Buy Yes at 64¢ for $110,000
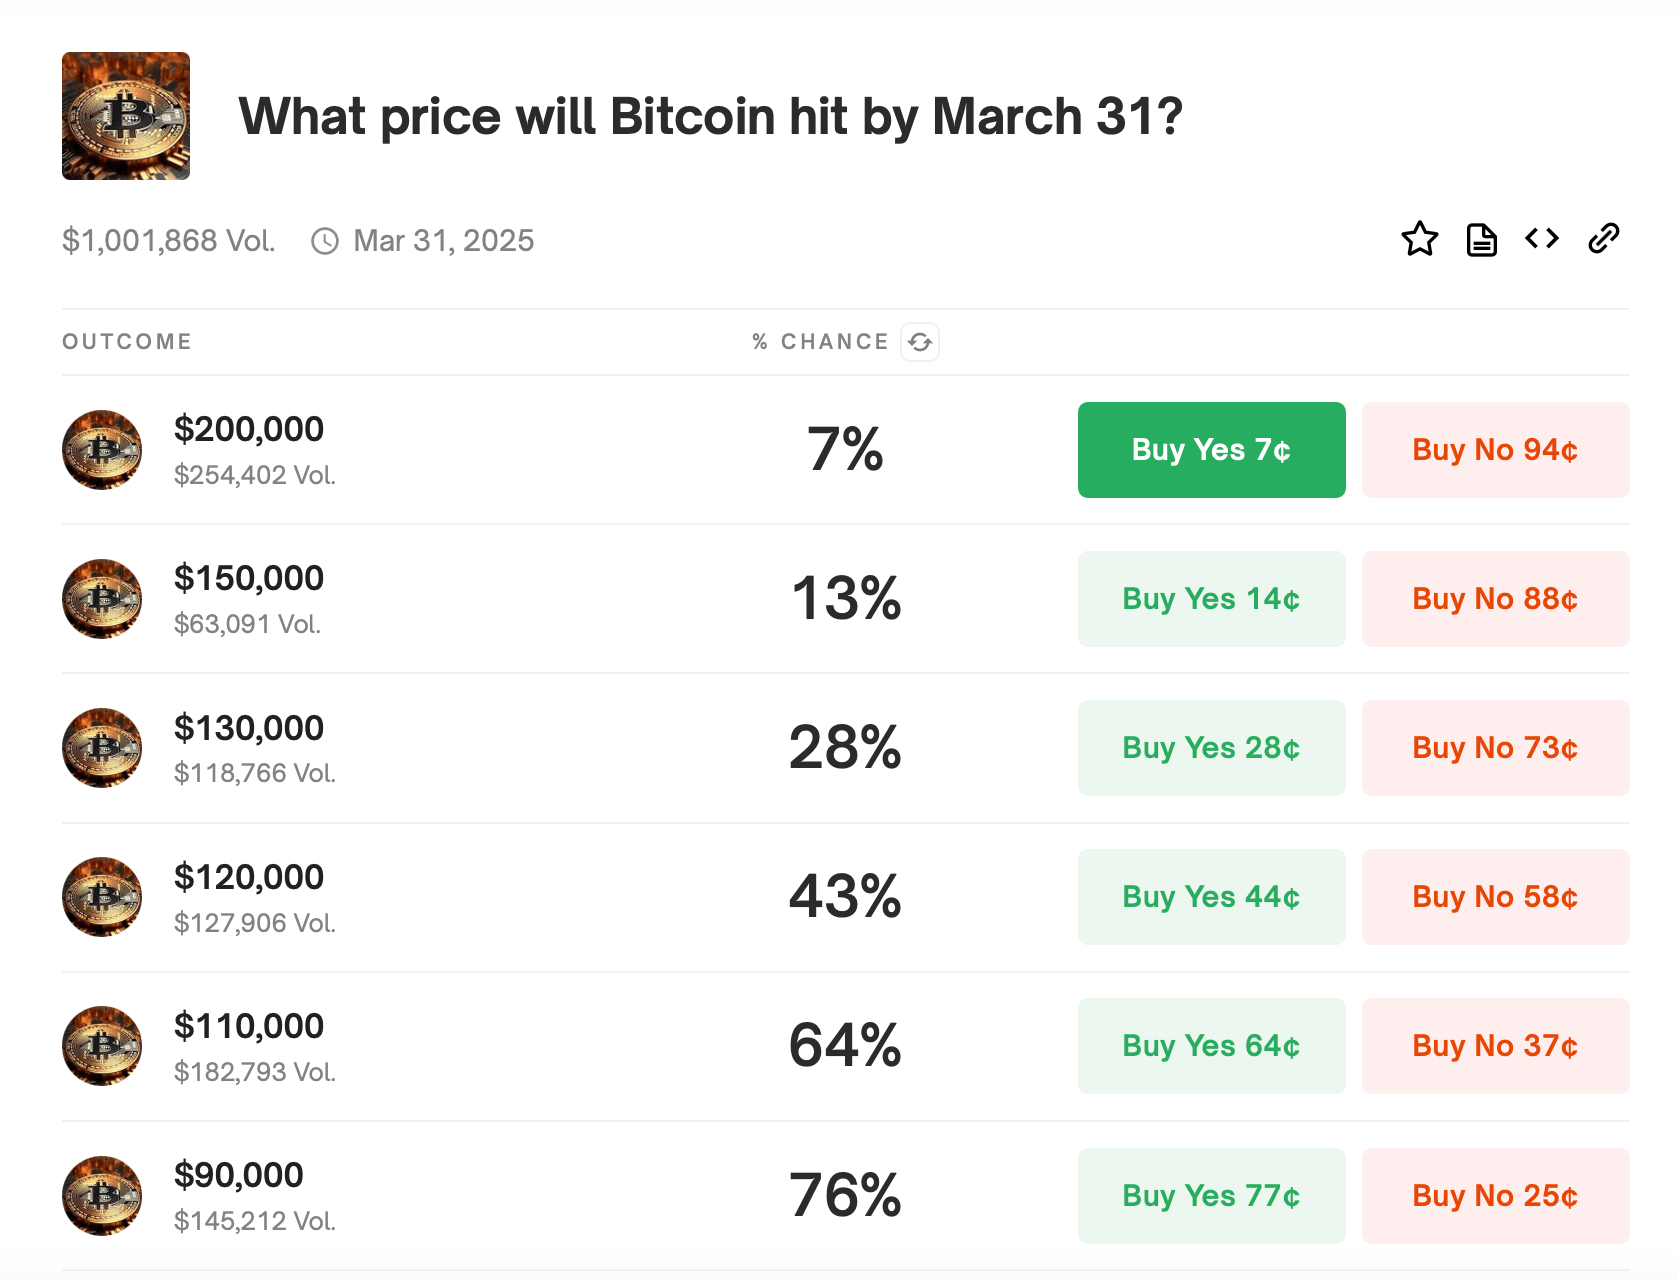Screen dimensions: 1678x1280 [x=1211, y=1046]
